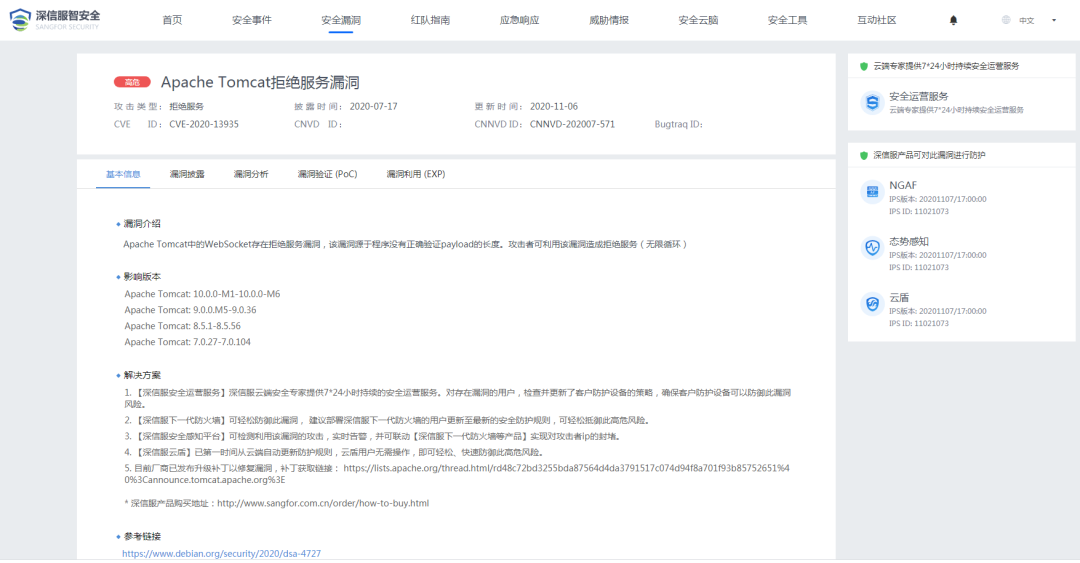1080x563 pixels.
Task: Click Apache Tomcat: 8.5.1-8.5.56 version line
Action: point(183,326)
